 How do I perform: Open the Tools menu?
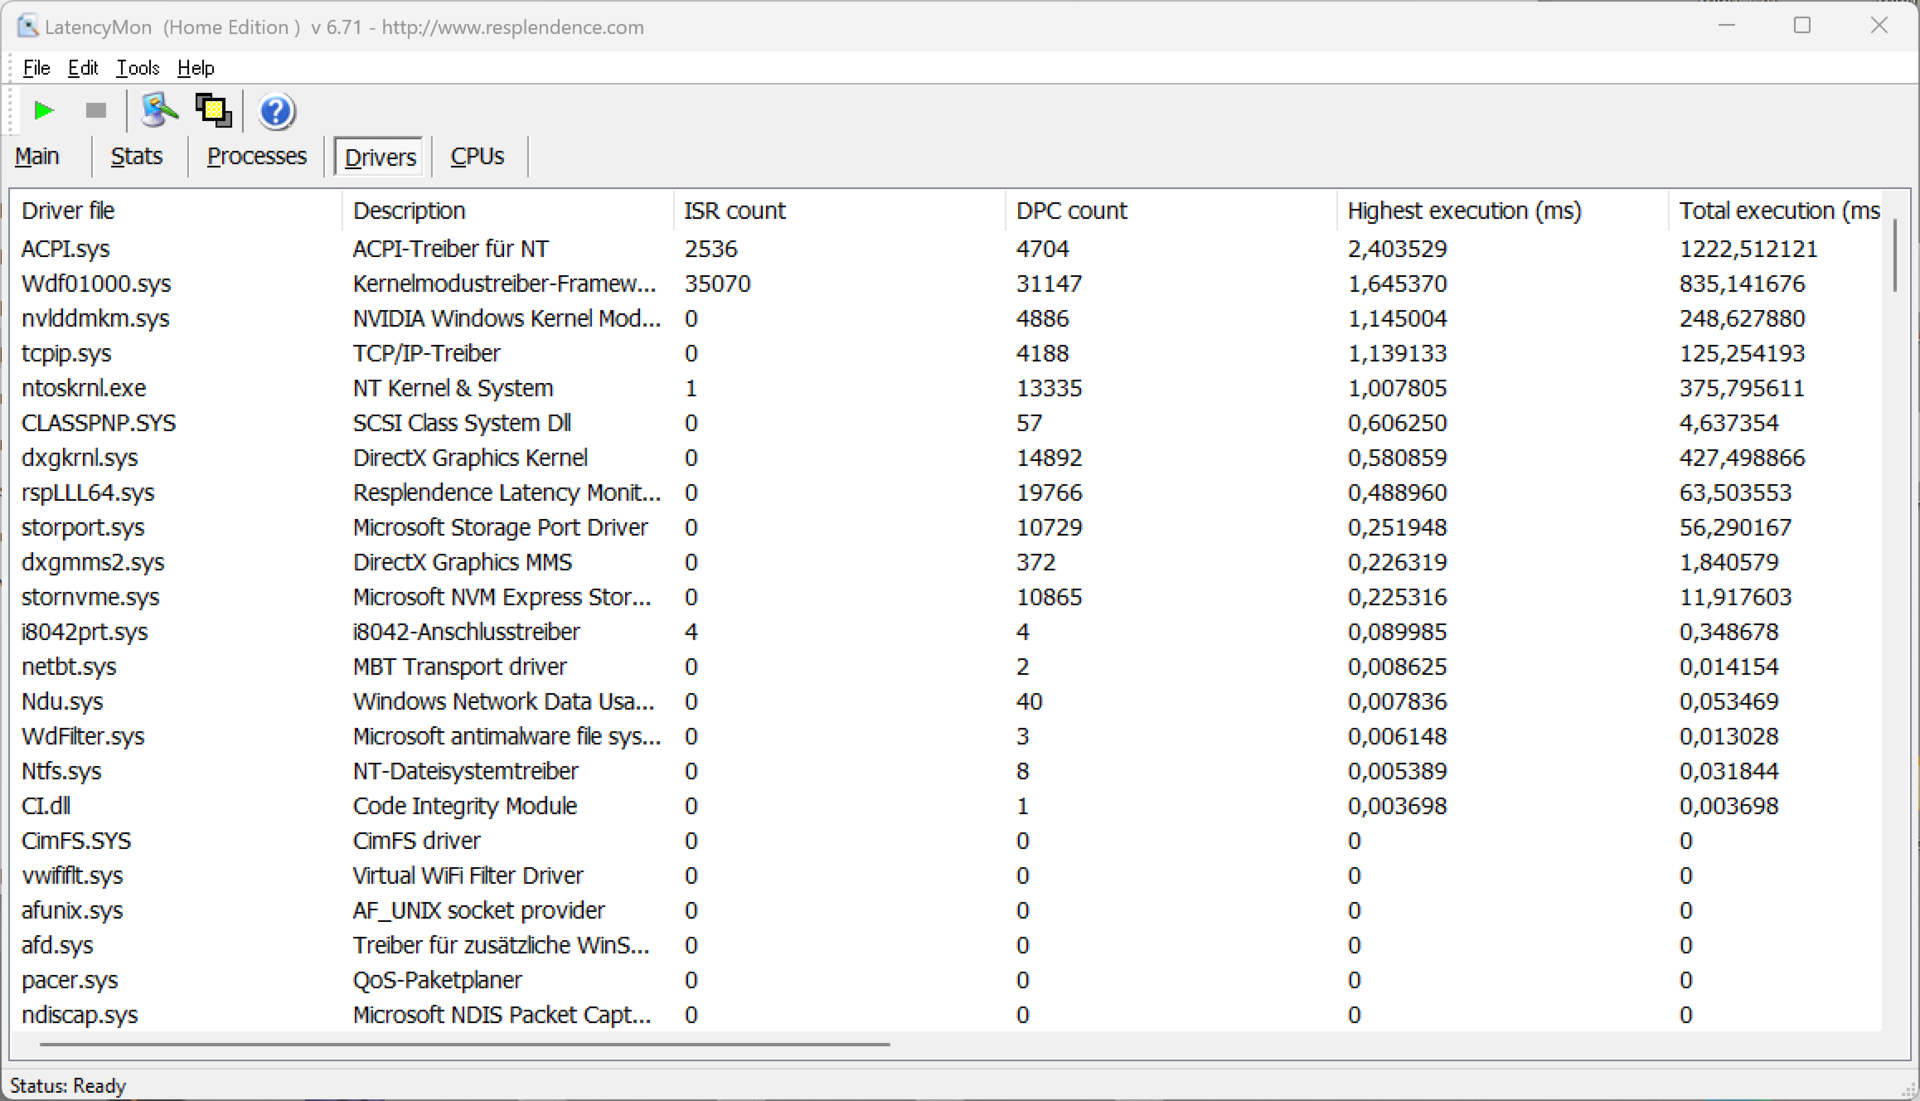pyautogui.click(x=137, y=68)
